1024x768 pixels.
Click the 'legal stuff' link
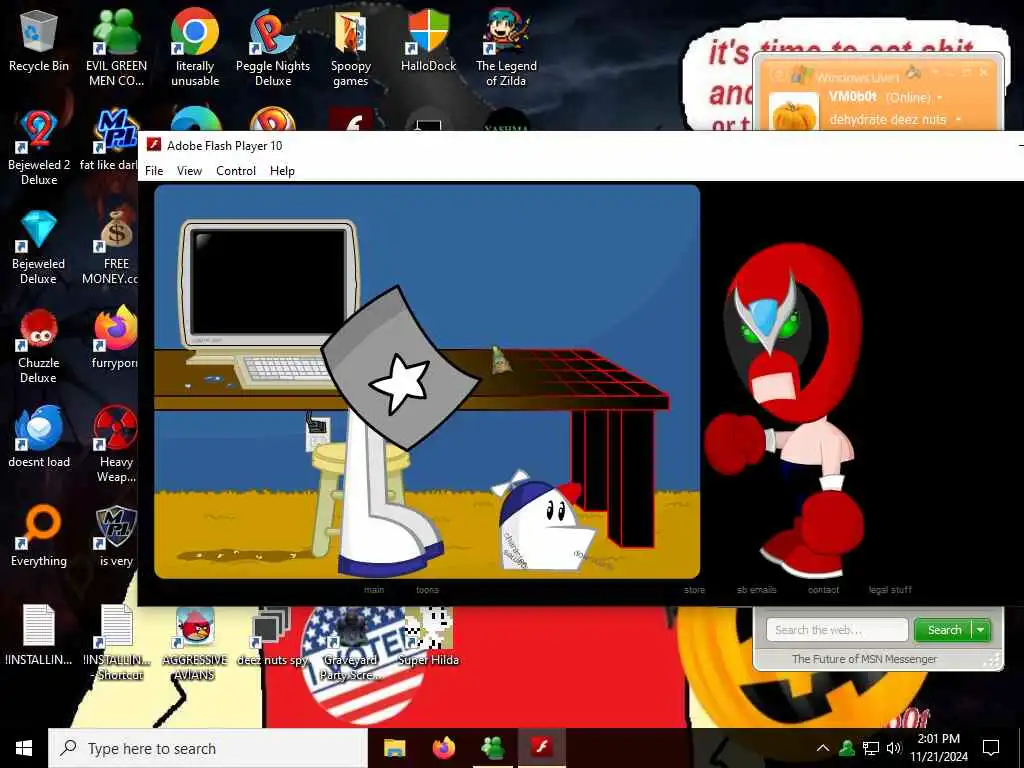890,590
